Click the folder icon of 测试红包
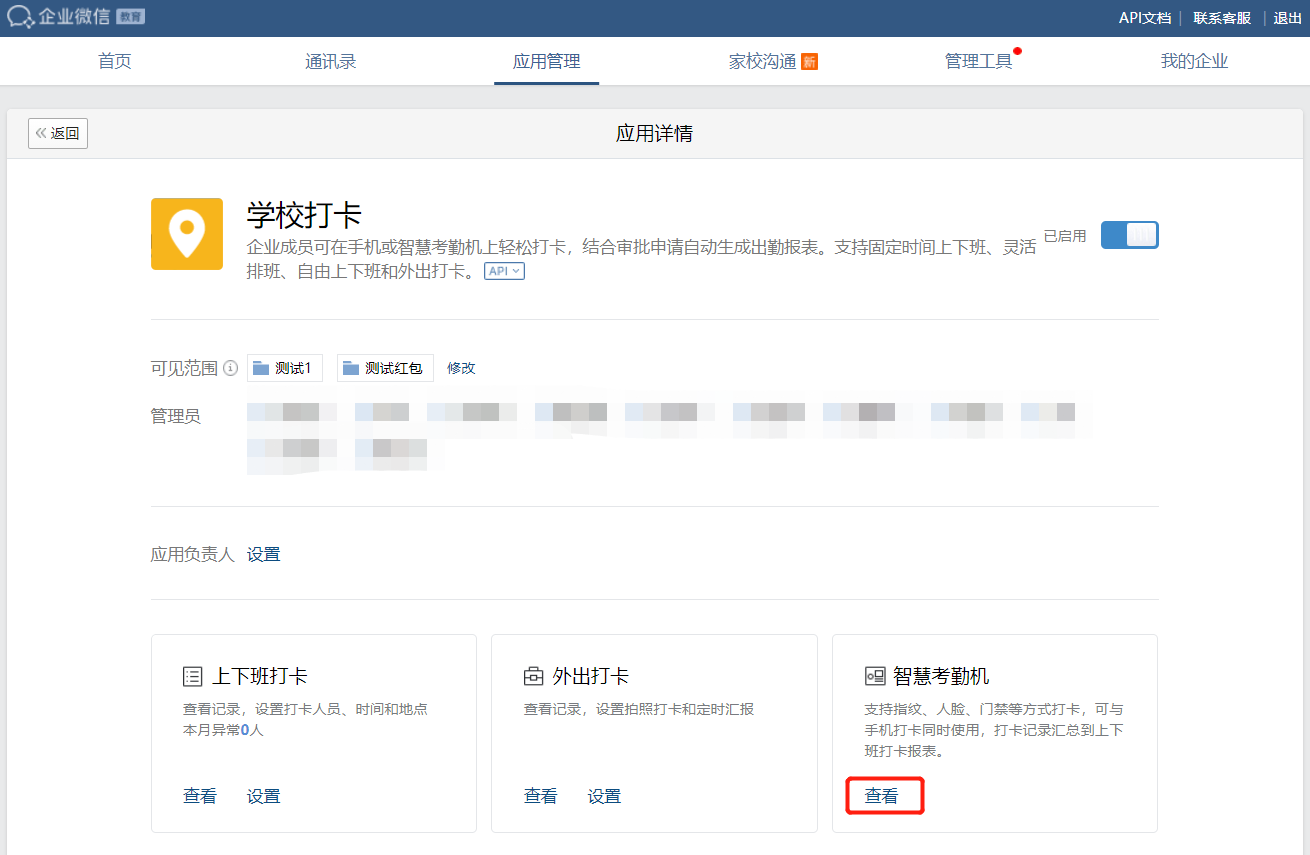The width and height of the screenshot is (1310, 855). 351,368
